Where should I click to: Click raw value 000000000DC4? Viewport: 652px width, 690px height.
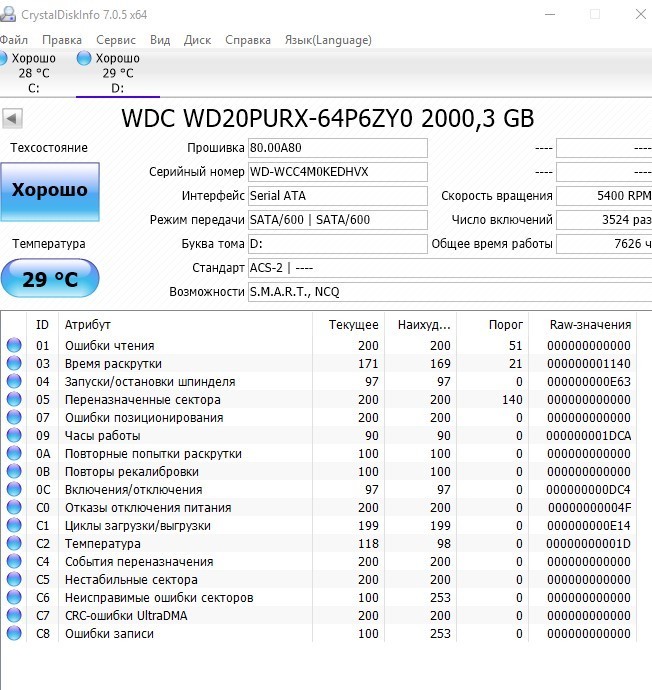tap(588, 490)
